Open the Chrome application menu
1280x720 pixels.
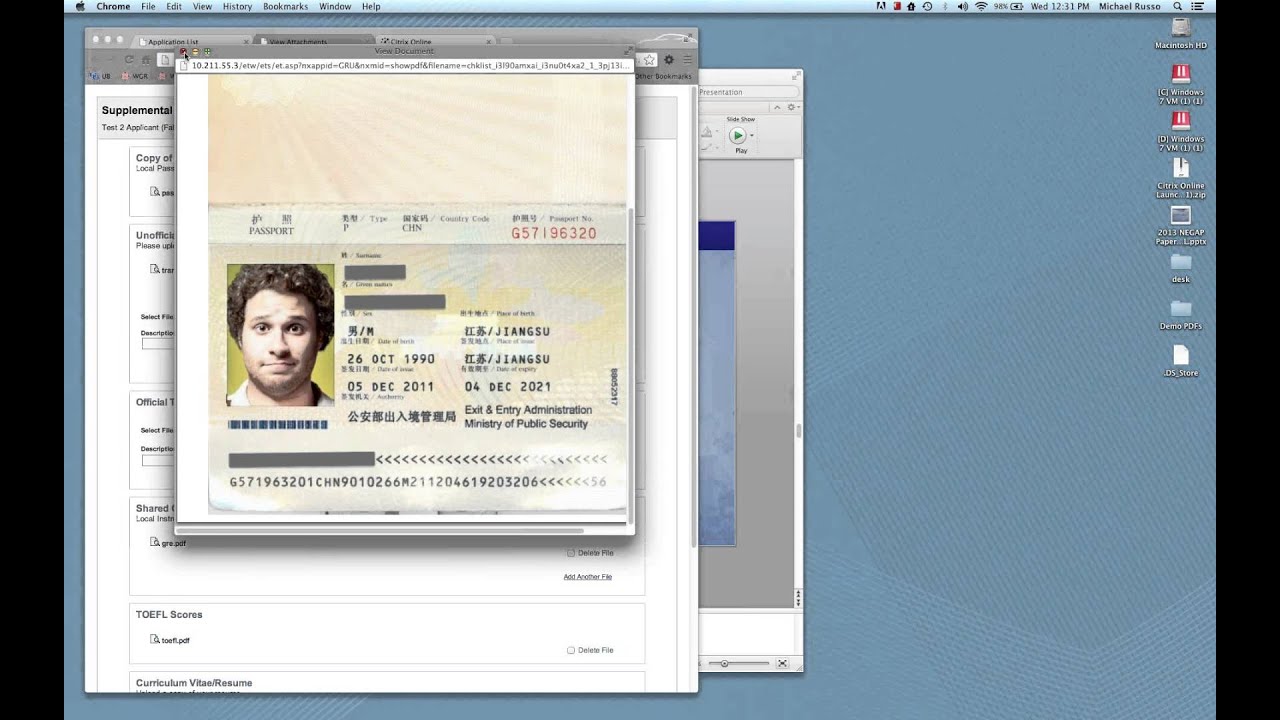point(113,6)
